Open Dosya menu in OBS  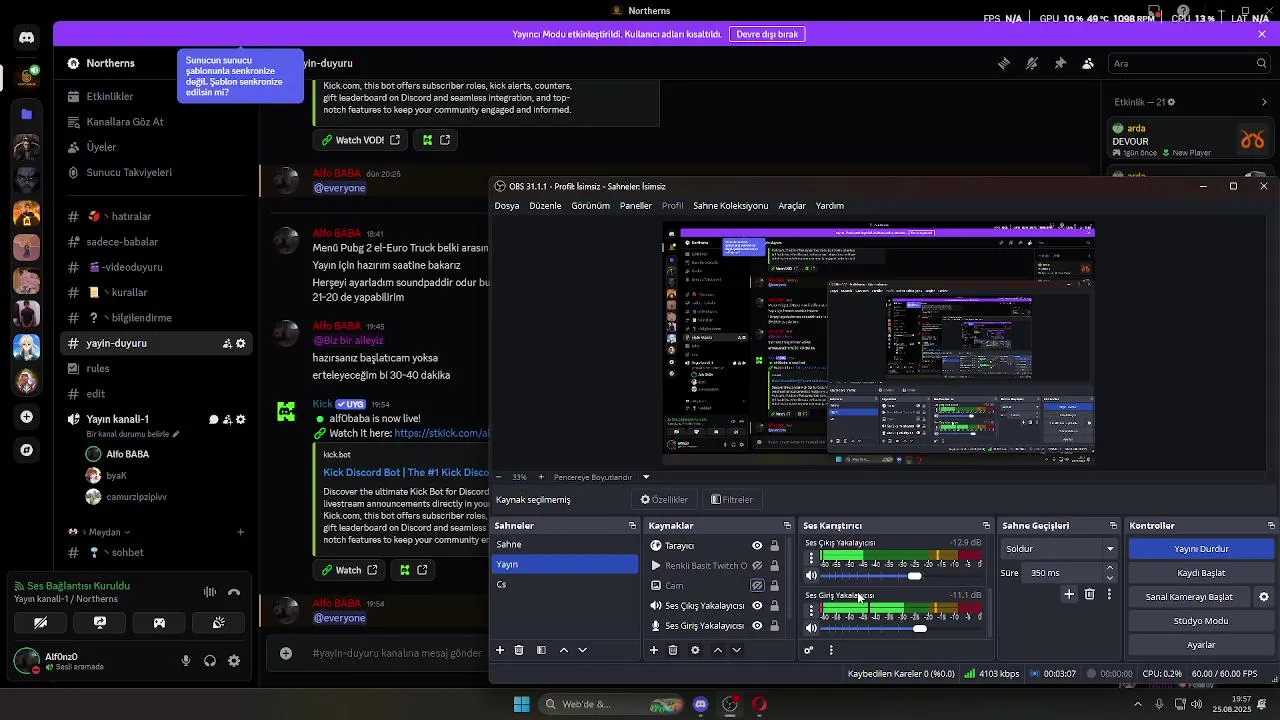click(x=507, y=206)
